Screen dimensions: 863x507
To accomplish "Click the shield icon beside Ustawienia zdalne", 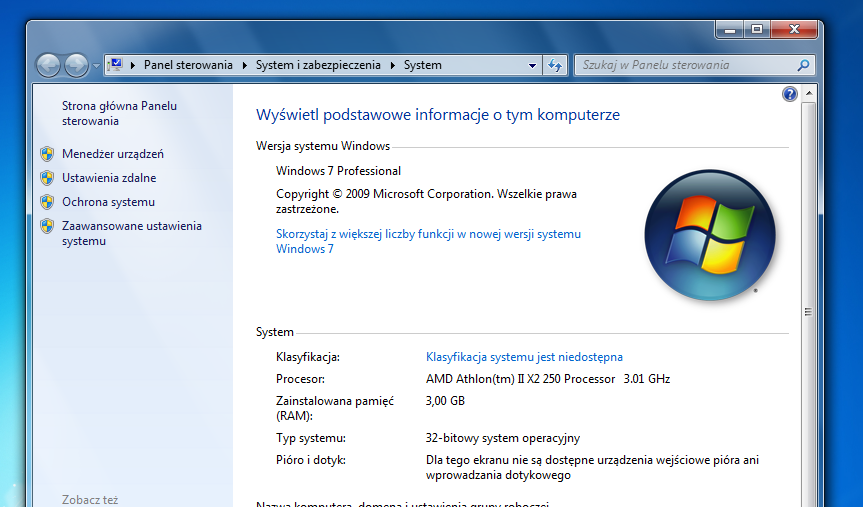I will [47, 178].
